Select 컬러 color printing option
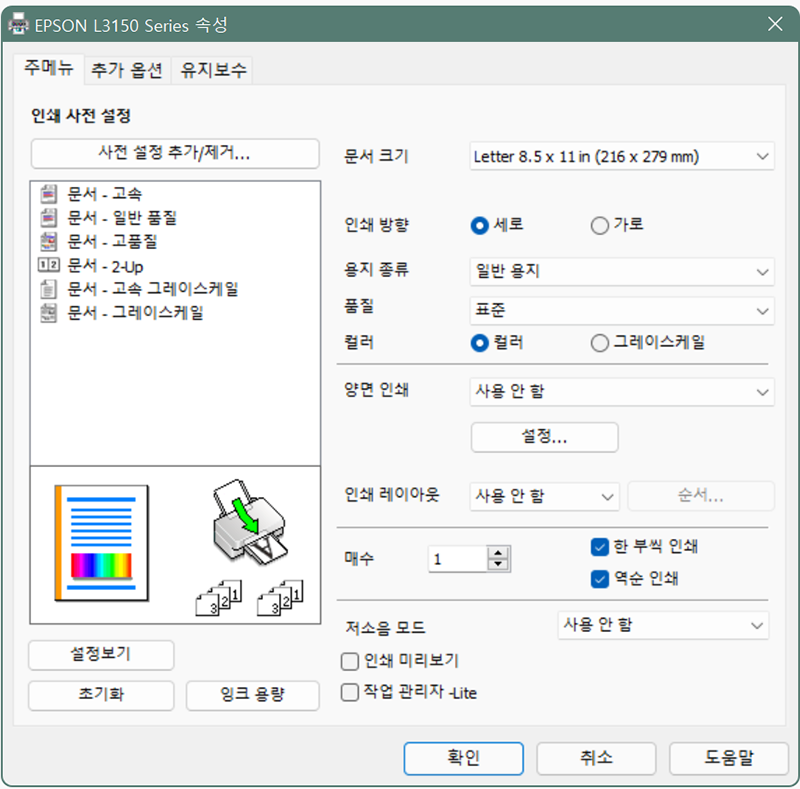Screen dimensions: 800x789 point(479,342)
